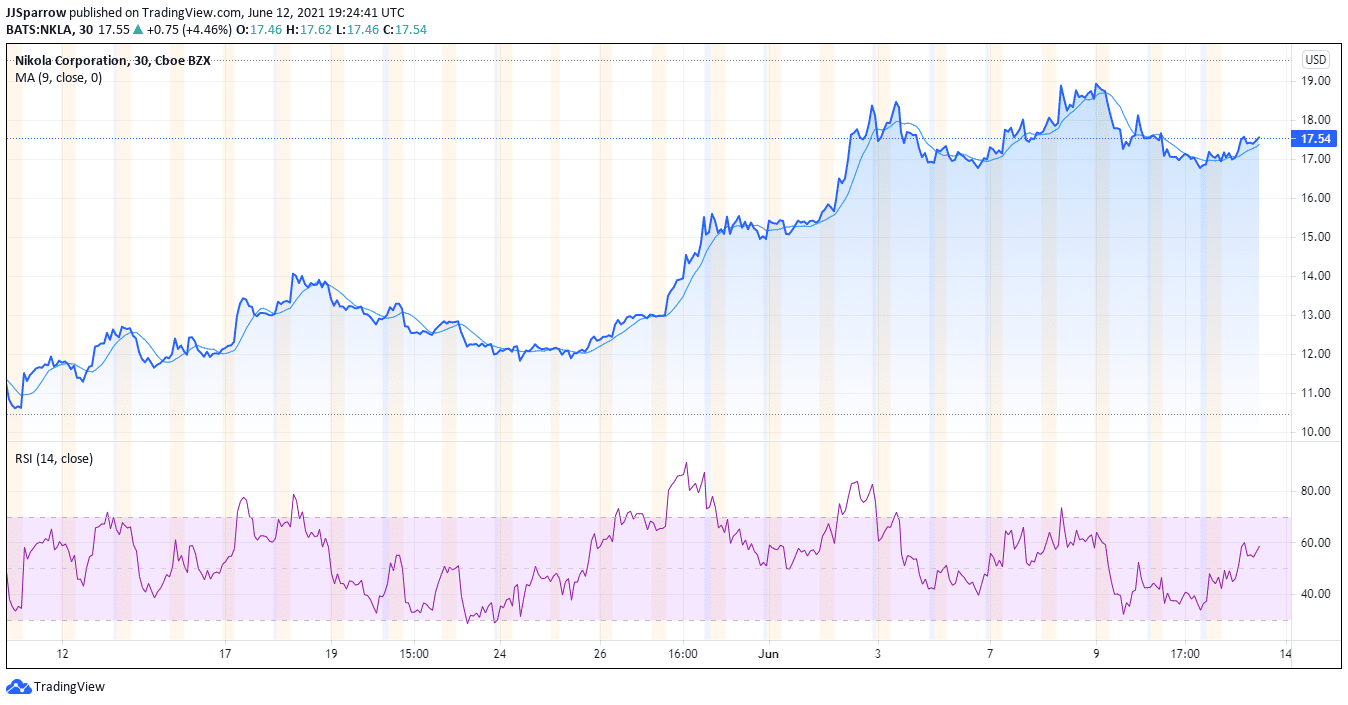This screenshot has width=1348, height=705.
Task: Click the 17:00 time axis label
Action: (1186, 654)
